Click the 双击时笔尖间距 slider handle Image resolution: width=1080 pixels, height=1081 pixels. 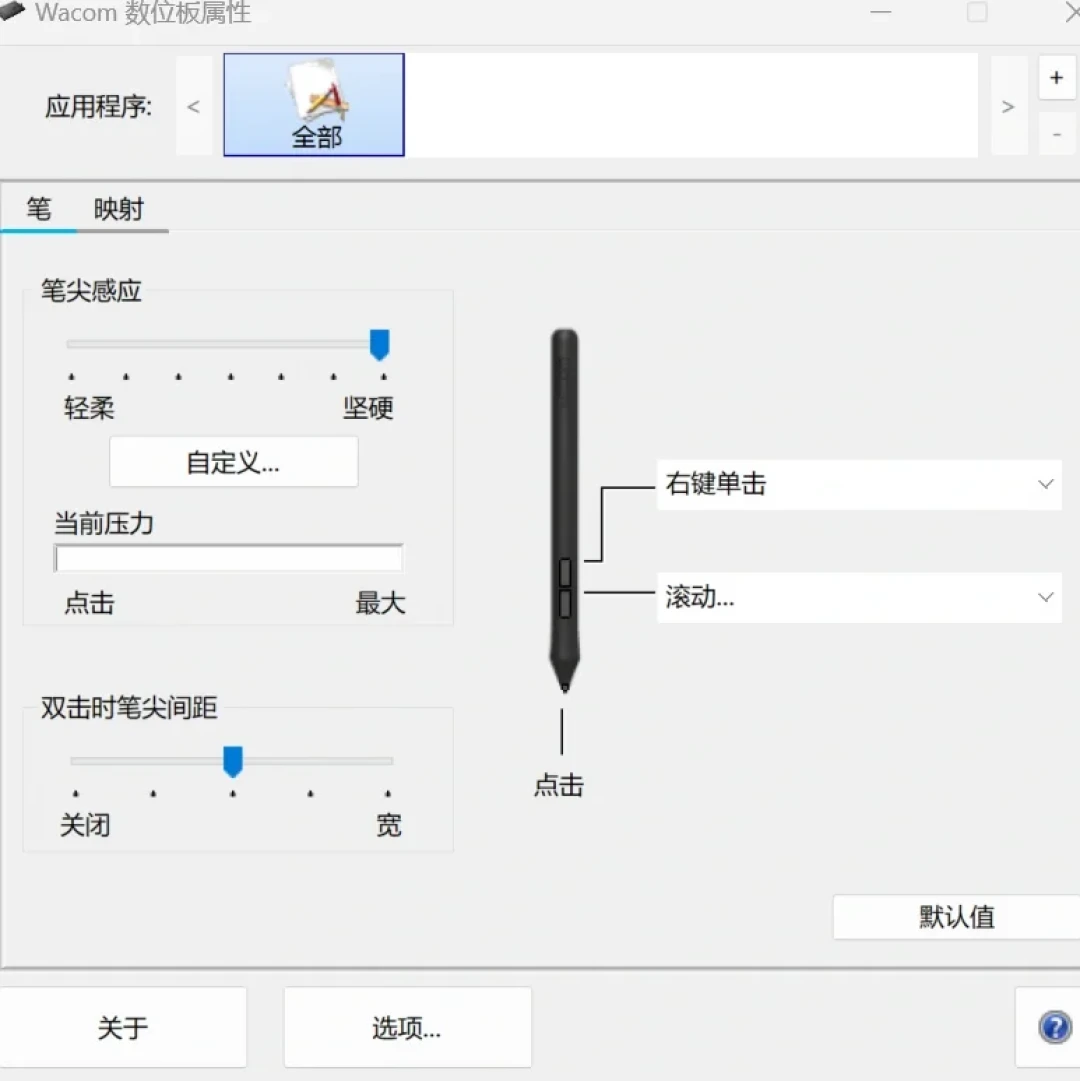pos(233,761)
